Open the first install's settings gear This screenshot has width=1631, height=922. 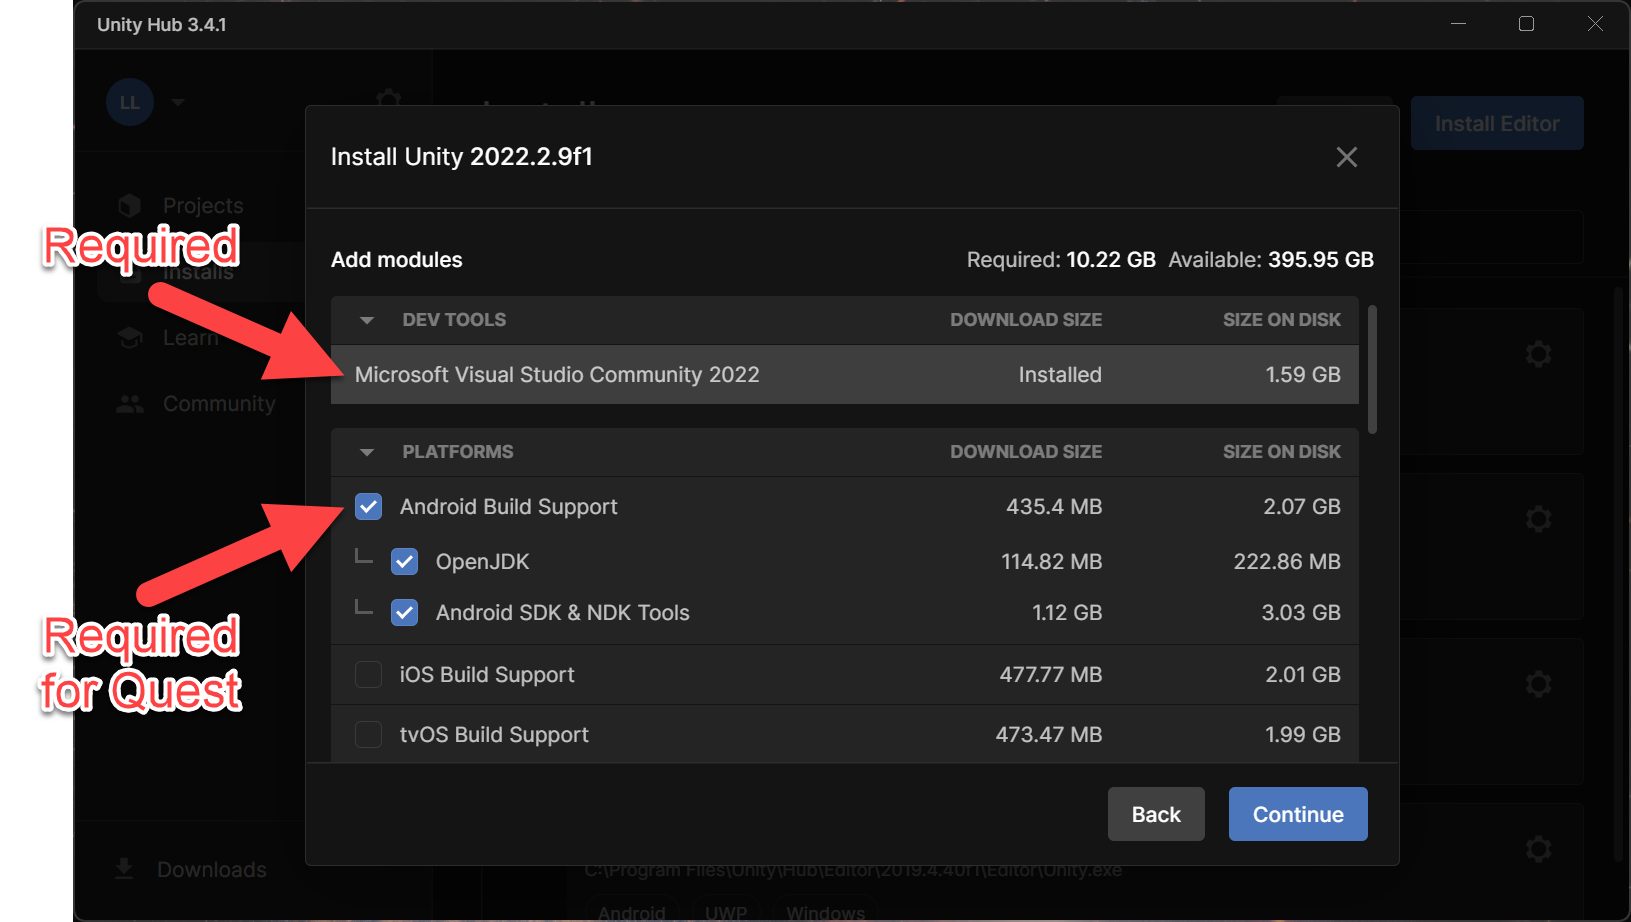coord(1538,354)
